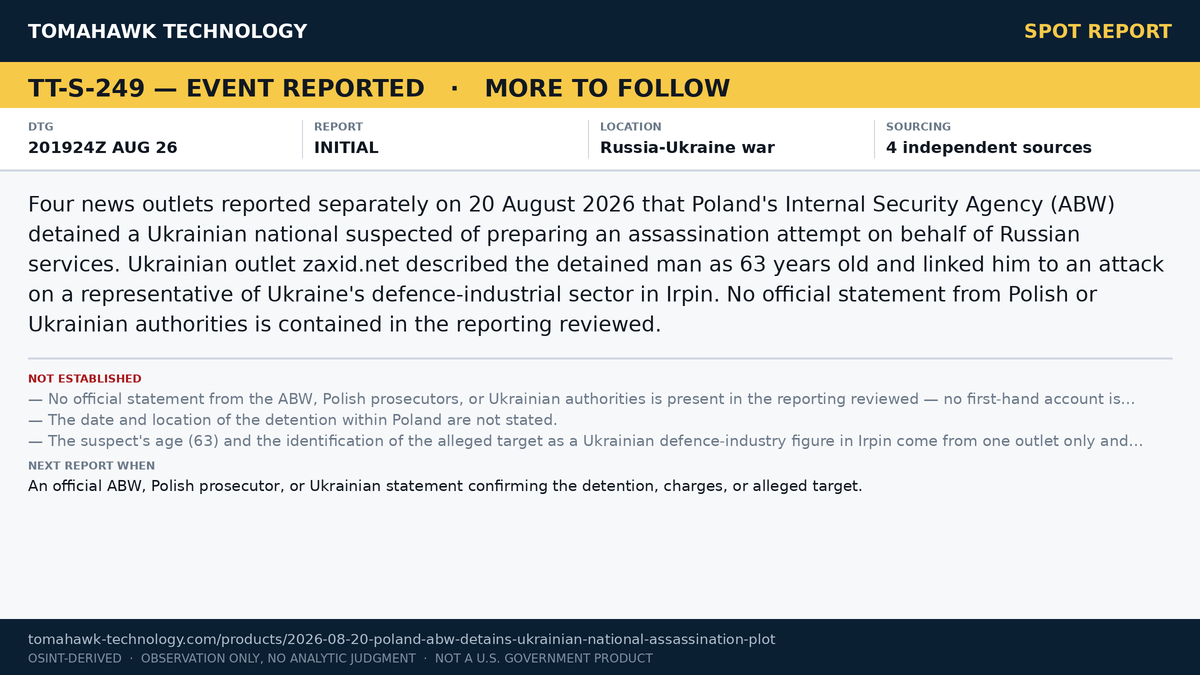
Task: Click the line starting "detained a Ukrainian national"
Action: [554, 235]
